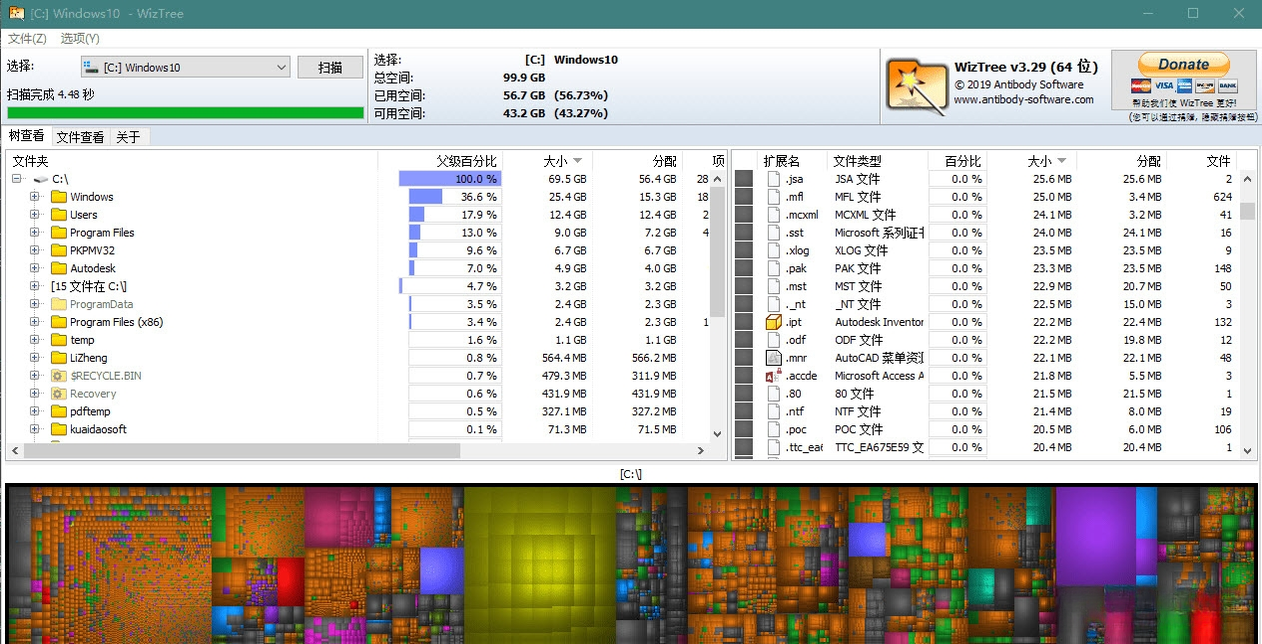
Task: Click the .sst certificate file icon
Action: coord(773,233)
